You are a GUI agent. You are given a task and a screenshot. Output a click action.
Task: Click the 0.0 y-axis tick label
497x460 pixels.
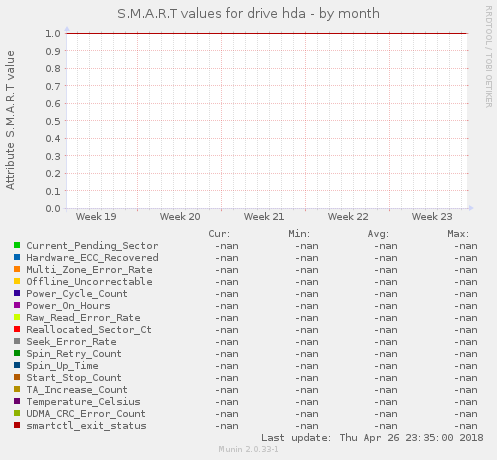click(53, 209)
